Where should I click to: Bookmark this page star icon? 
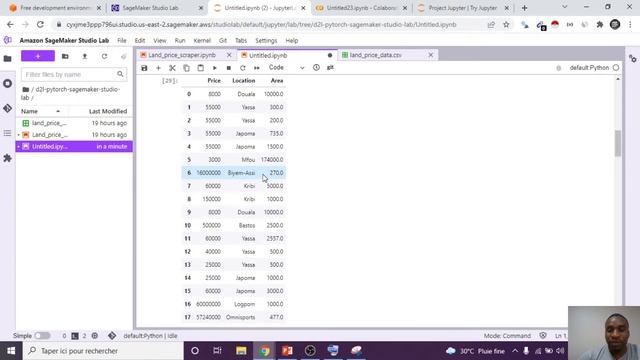(x=506, y=24)
